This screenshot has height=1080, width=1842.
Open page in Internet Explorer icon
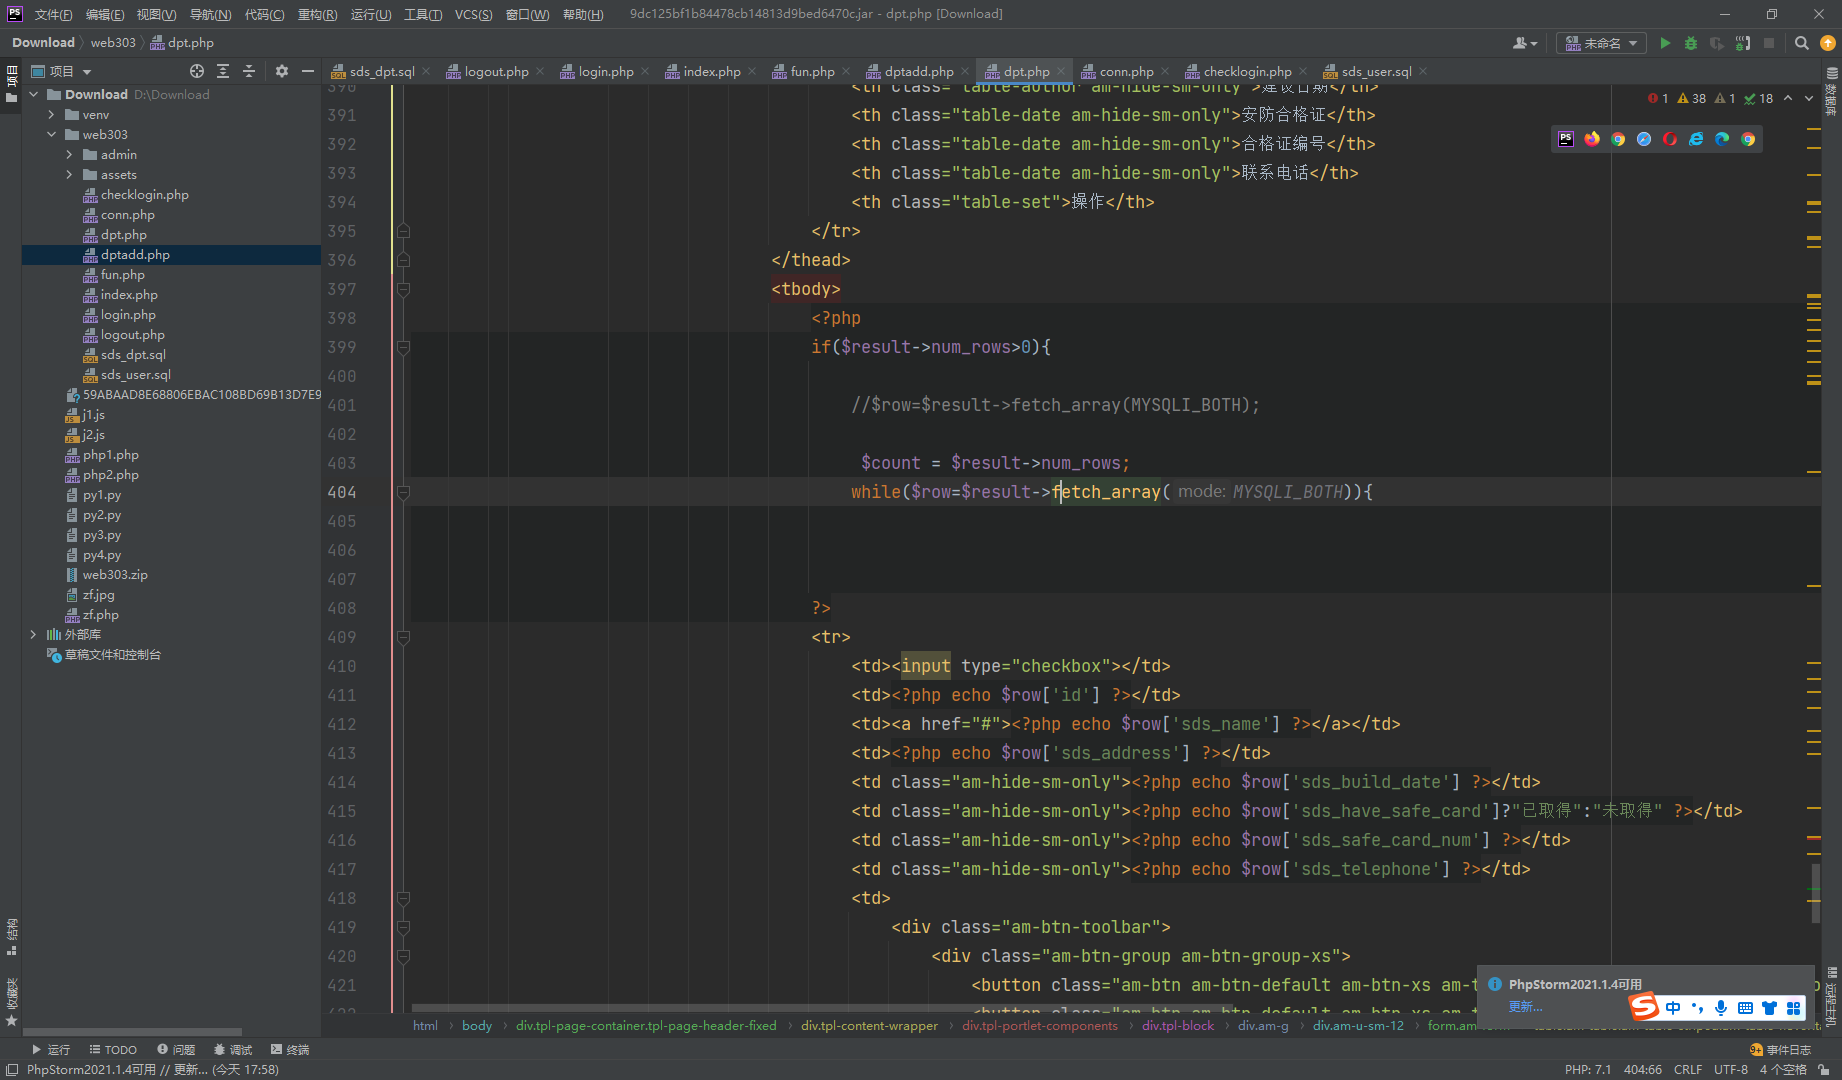click(x=1696, y=139)
